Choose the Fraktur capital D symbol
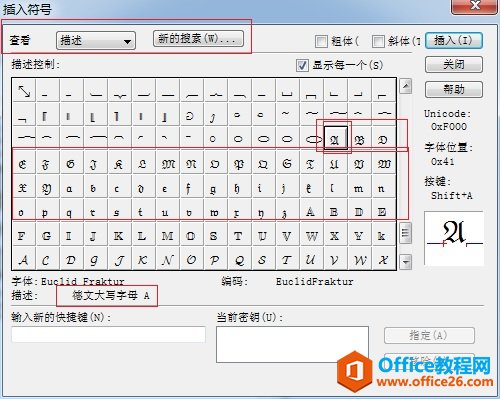 click(383, 138)
